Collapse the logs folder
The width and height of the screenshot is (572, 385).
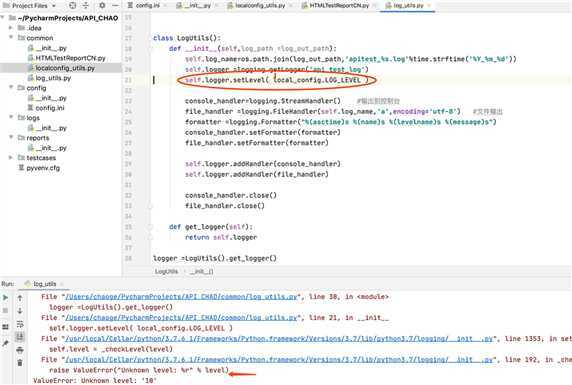coord(11,118)
